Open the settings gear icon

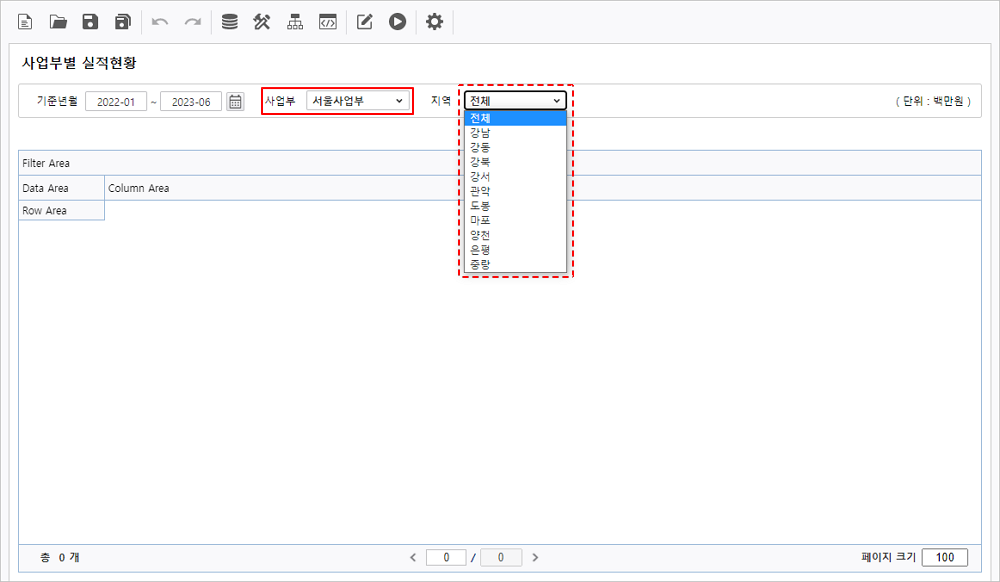point(434,21)
